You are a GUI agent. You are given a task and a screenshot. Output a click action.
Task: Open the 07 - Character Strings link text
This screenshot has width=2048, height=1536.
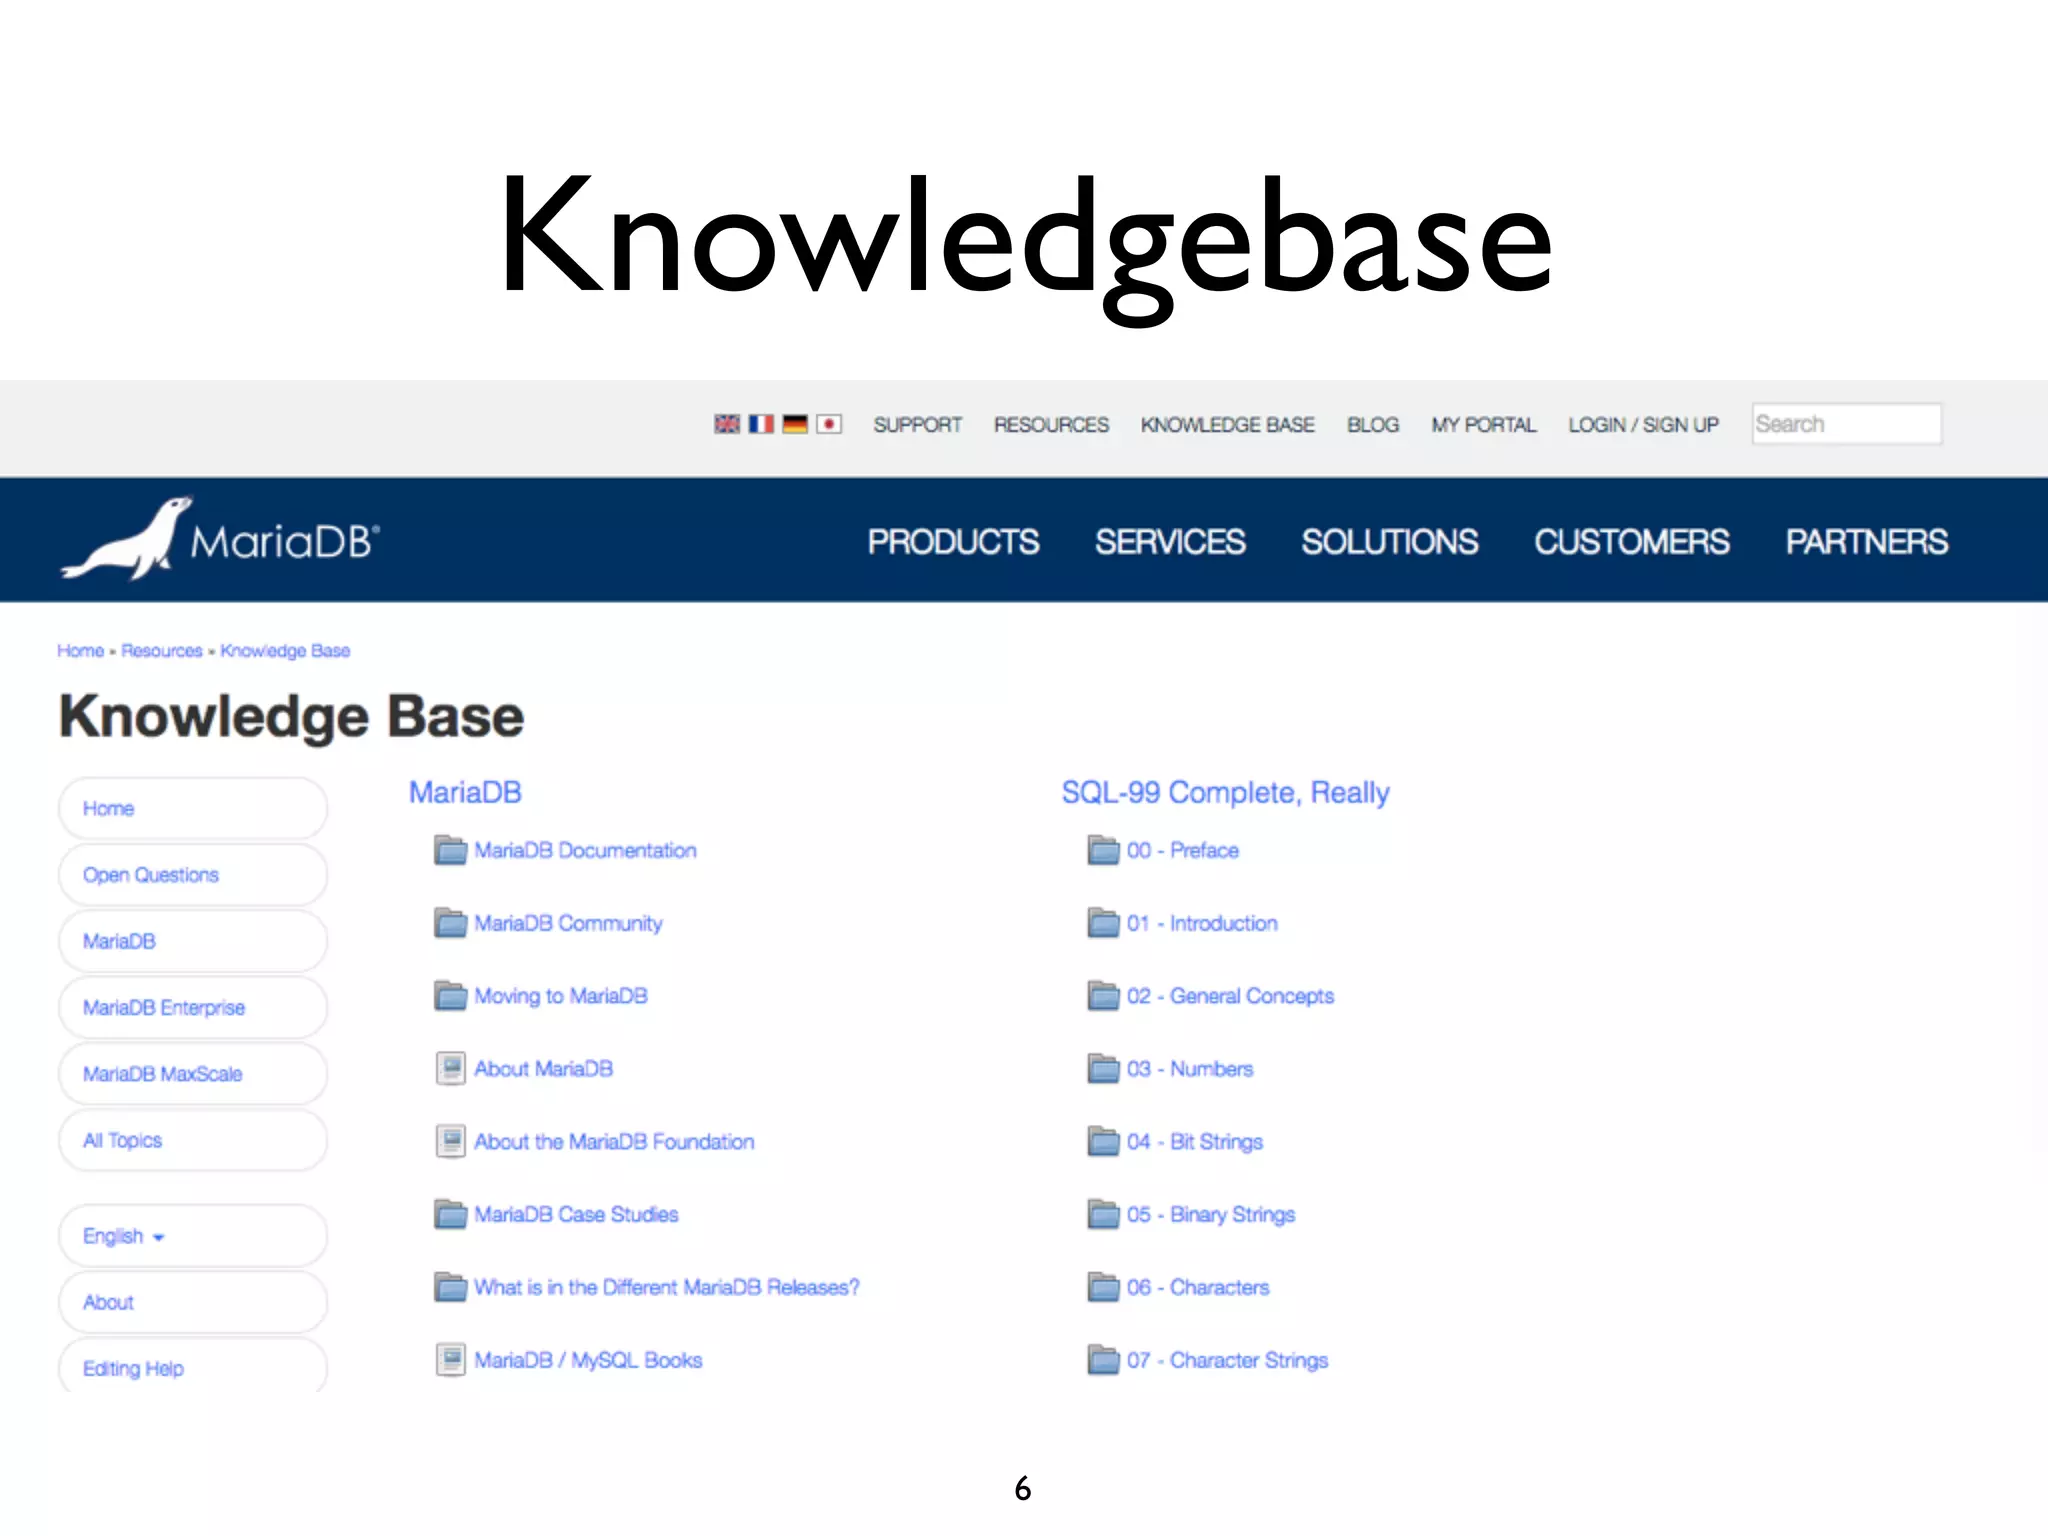click(1227, 1360)
